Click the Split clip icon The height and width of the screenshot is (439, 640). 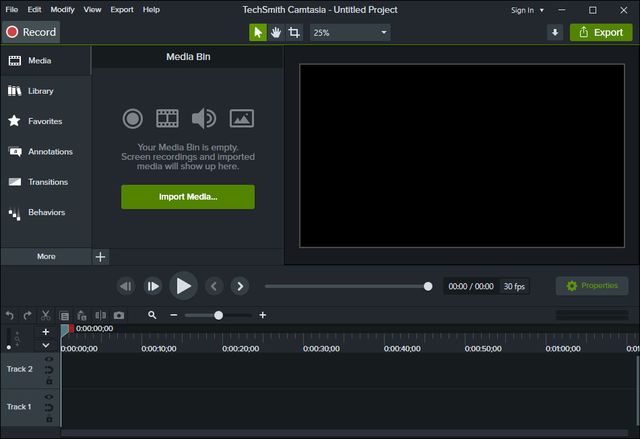[101, 315]
